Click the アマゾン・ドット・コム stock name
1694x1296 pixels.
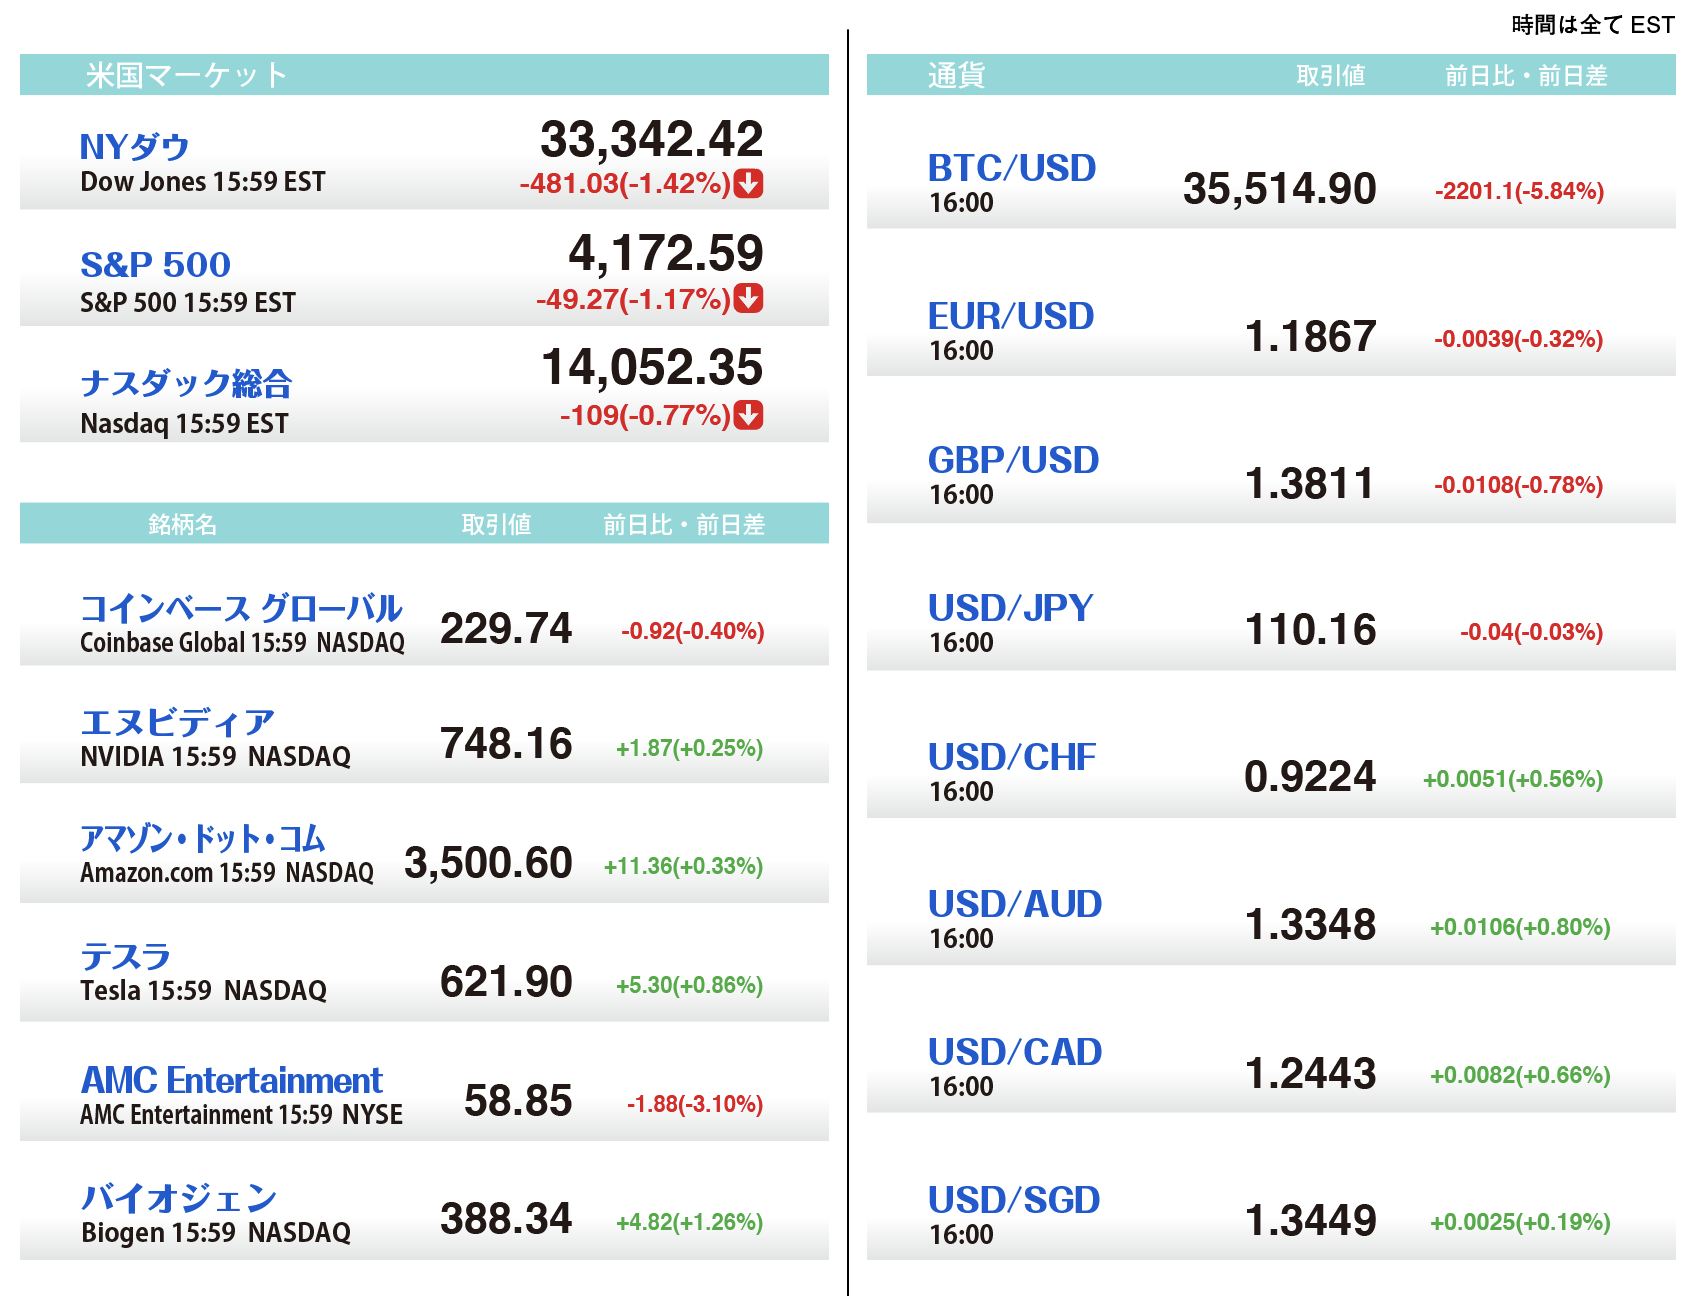(203, 839)
